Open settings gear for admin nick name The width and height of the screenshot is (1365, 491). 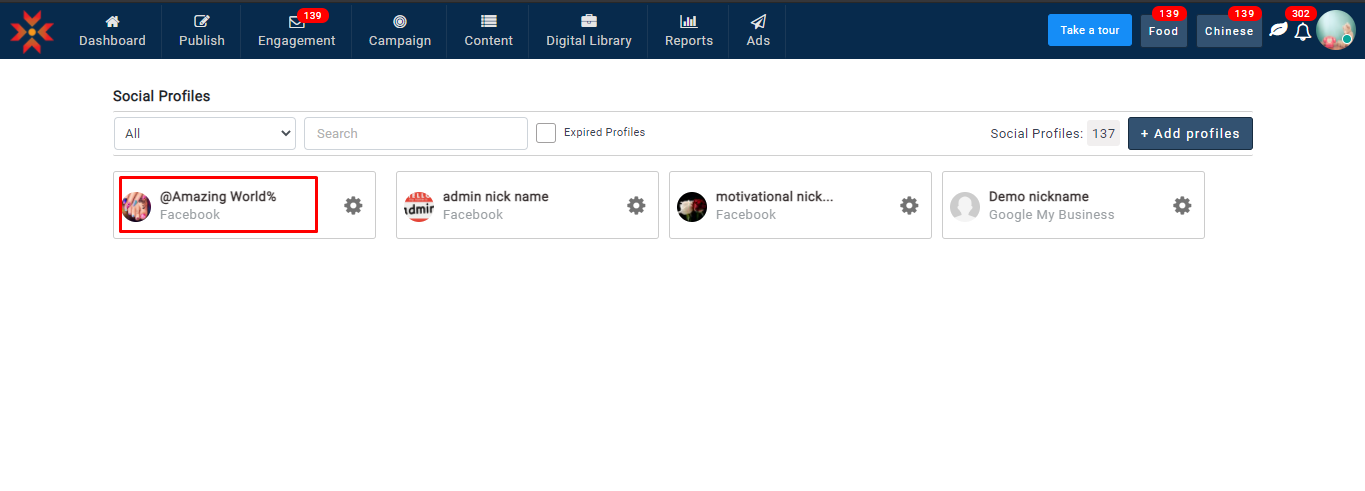636,205
